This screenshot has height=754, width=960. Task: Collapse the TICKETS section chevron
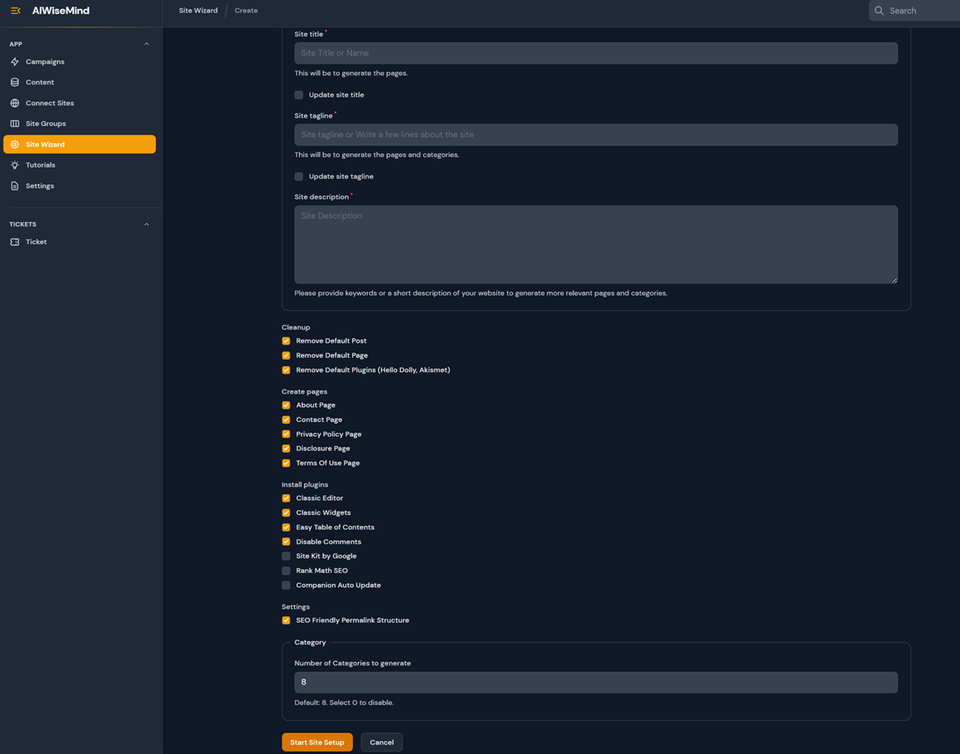(146, 224)
